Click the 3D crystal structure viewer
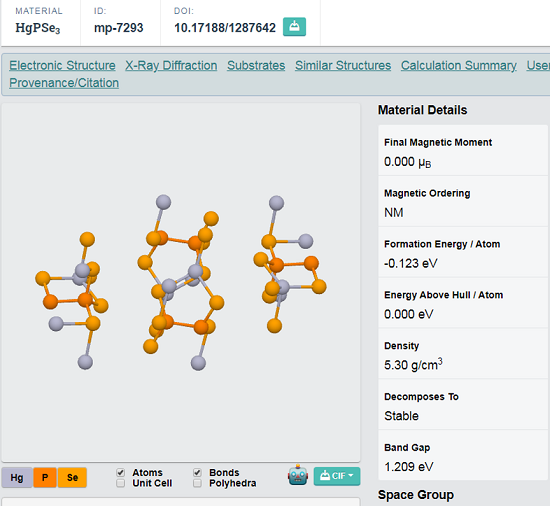 181,282
